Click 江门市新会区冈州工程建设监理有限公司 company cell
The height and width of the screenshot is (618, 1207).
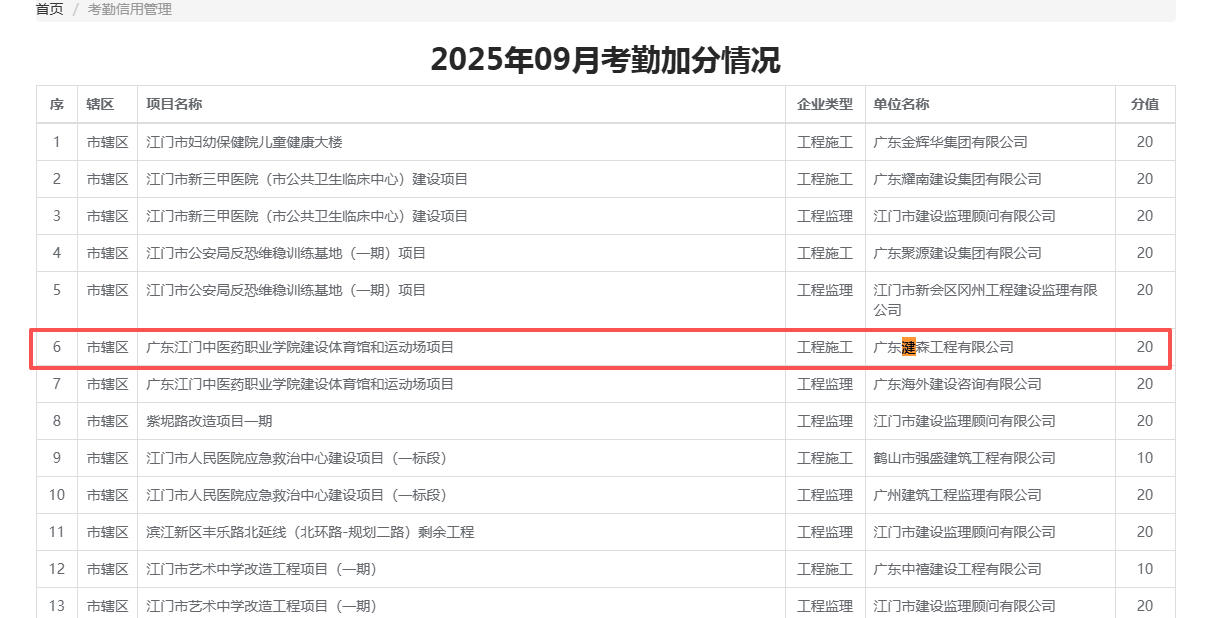click(x=985, y=299)
